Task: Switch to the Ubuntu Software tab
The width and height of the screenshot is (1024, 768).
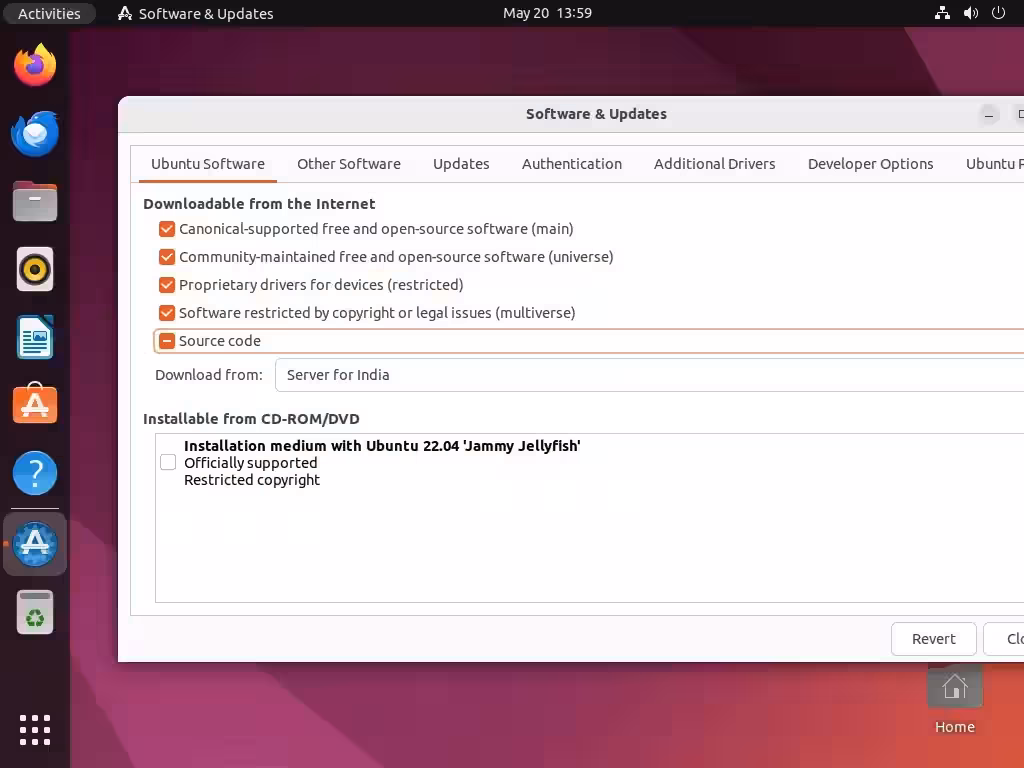Action: (x=208, y=164)
